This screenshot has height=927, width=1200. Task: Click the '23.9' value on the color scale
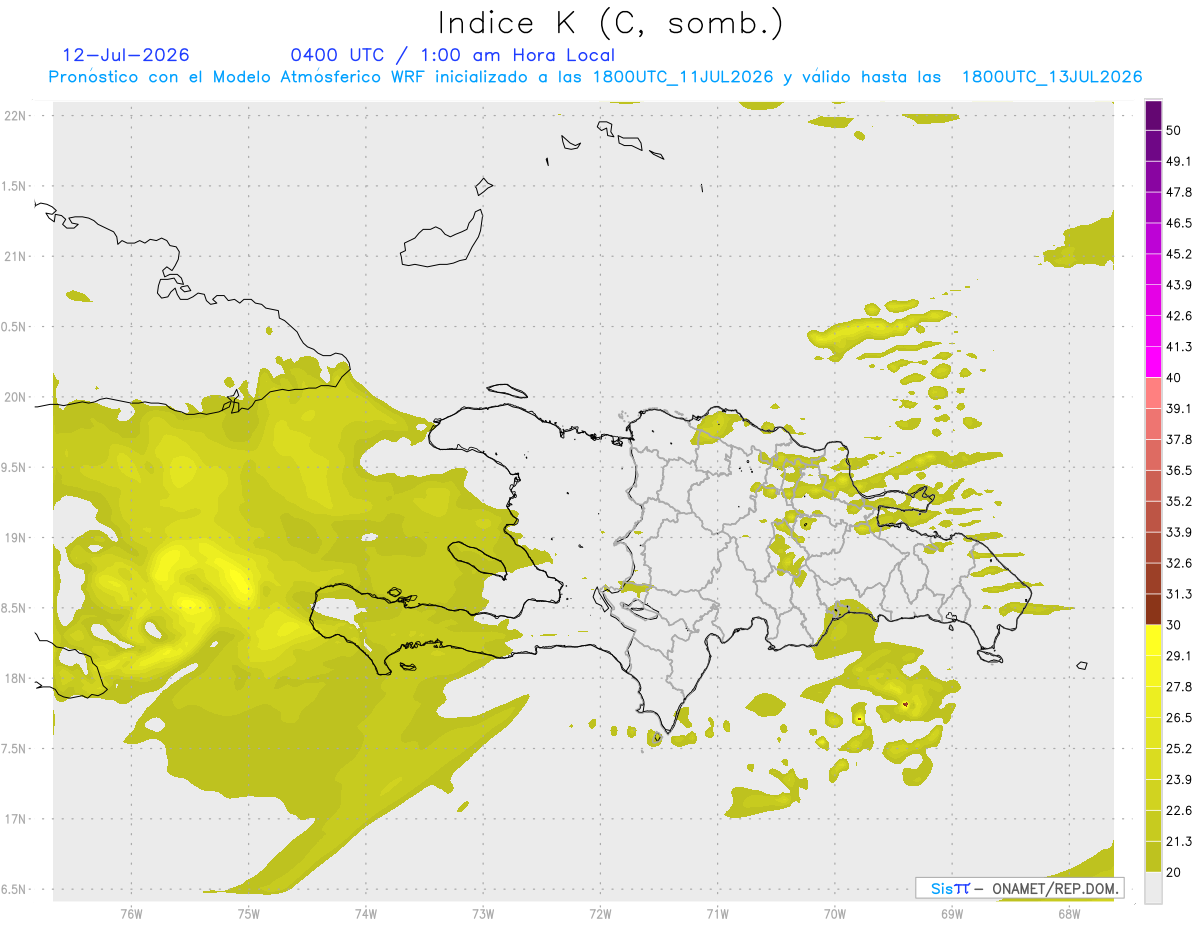(1179, 781)
